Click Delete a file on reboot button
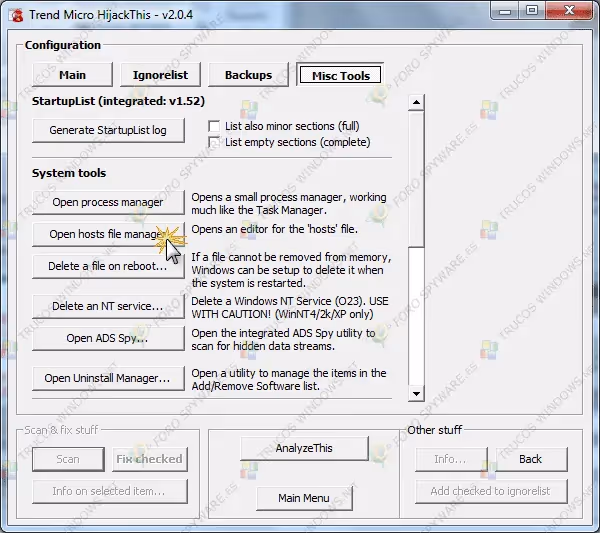Viewport: 600px width, 533px height. [x=108, y=266]
